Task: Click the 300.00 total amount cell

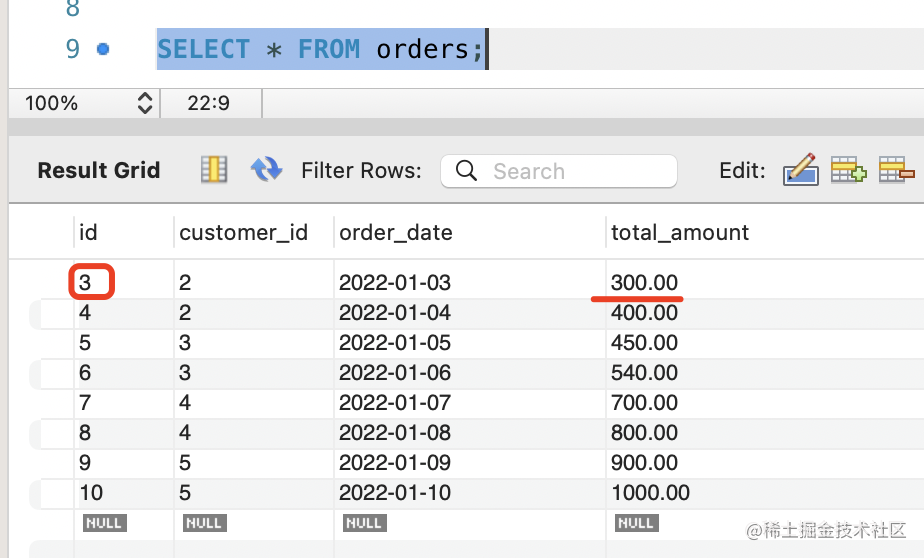Action: coord(645,283)
